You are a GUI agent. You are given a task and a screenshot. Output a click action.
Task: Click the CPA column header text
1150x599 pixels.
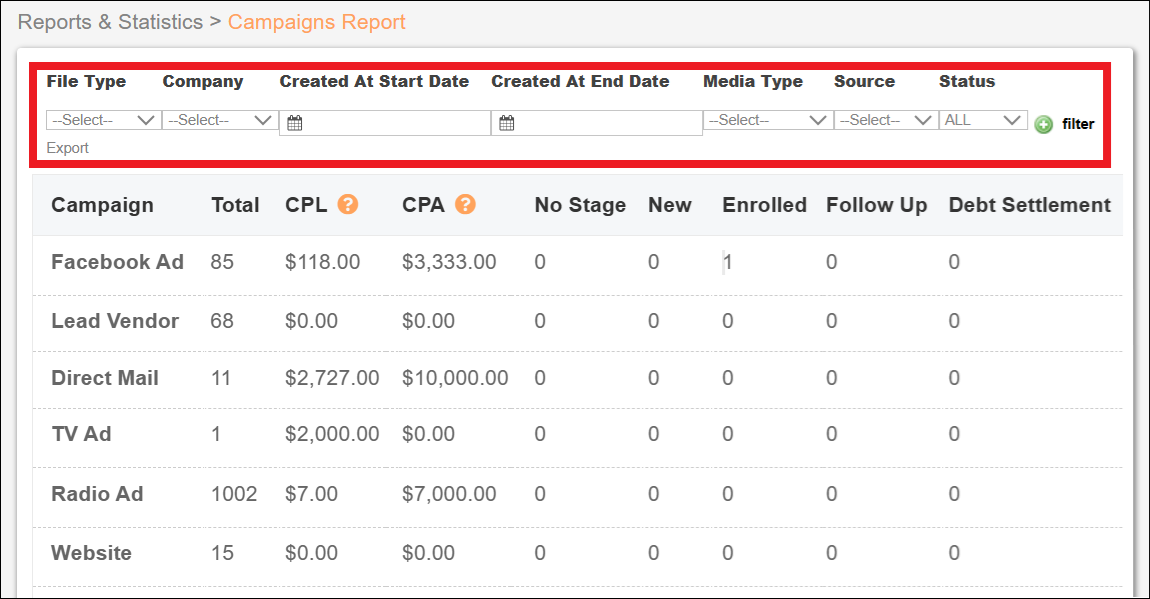tap(423, 205)
